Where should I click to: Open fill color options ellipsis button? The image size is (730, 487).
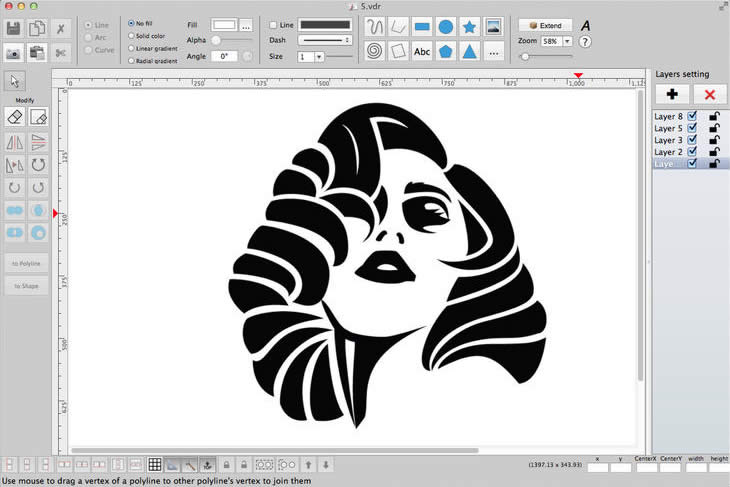(x=246, y=26)
